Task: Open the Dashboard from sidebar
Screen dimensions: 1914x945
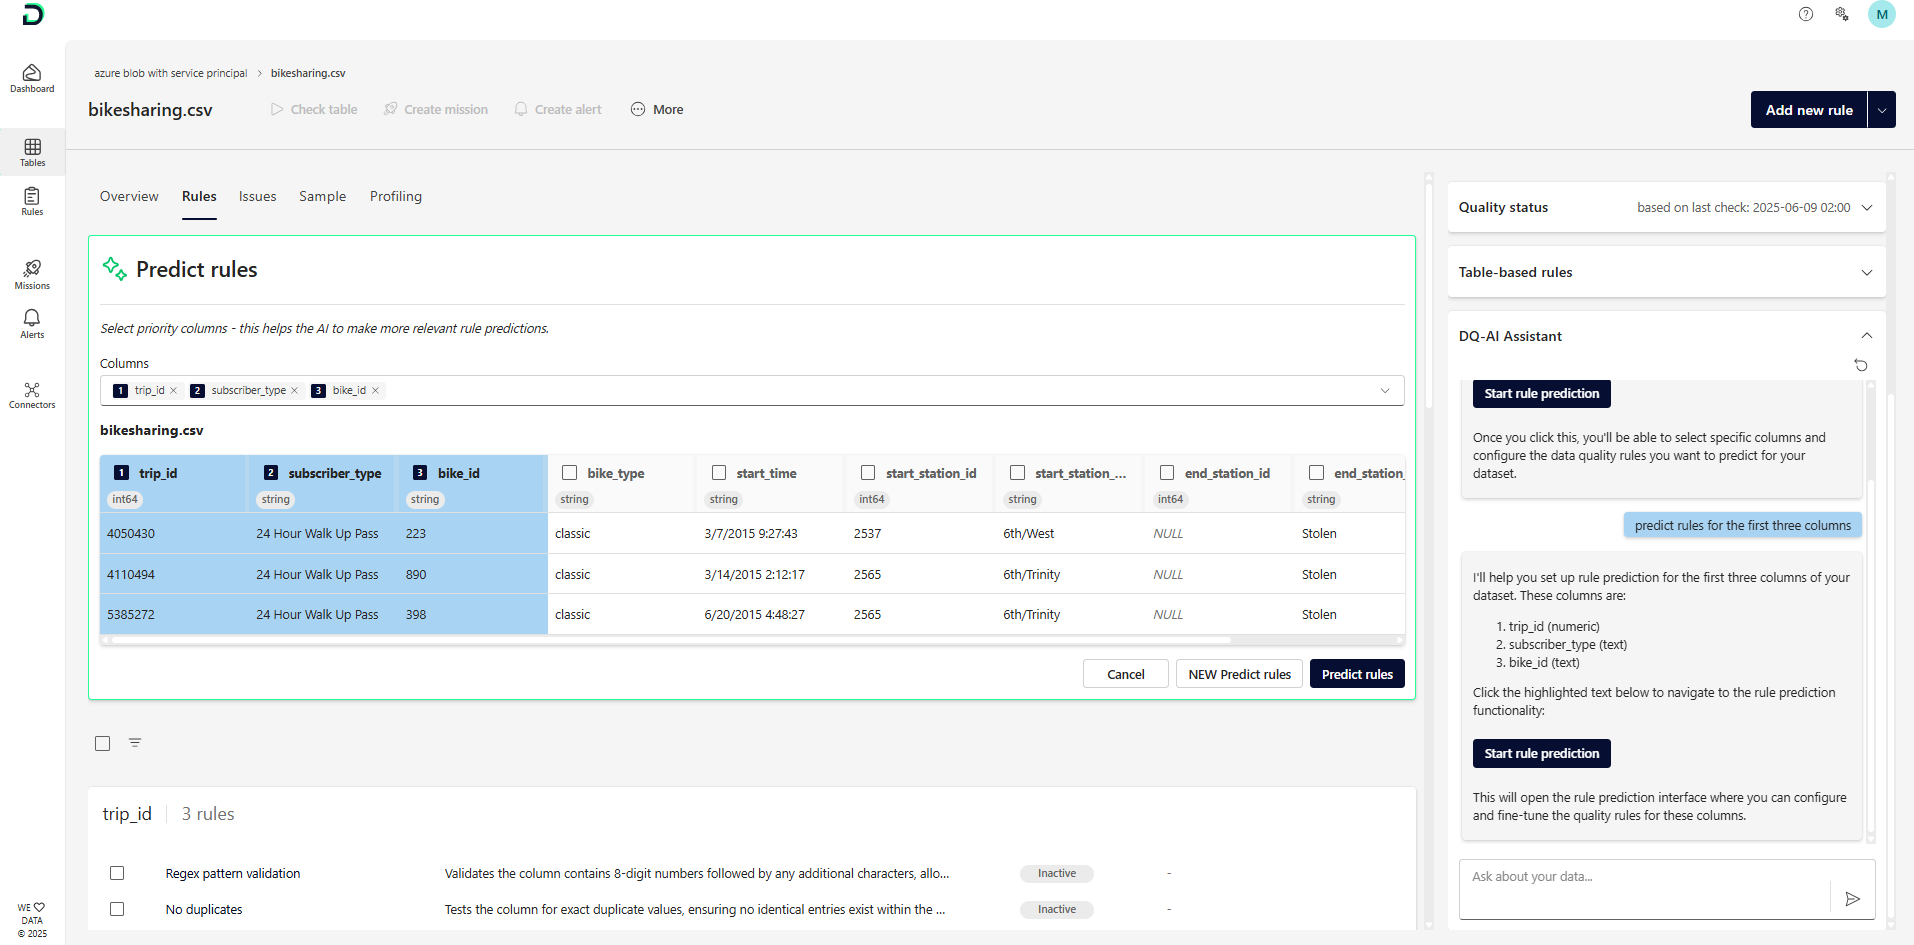Action: tap(32, 78)
